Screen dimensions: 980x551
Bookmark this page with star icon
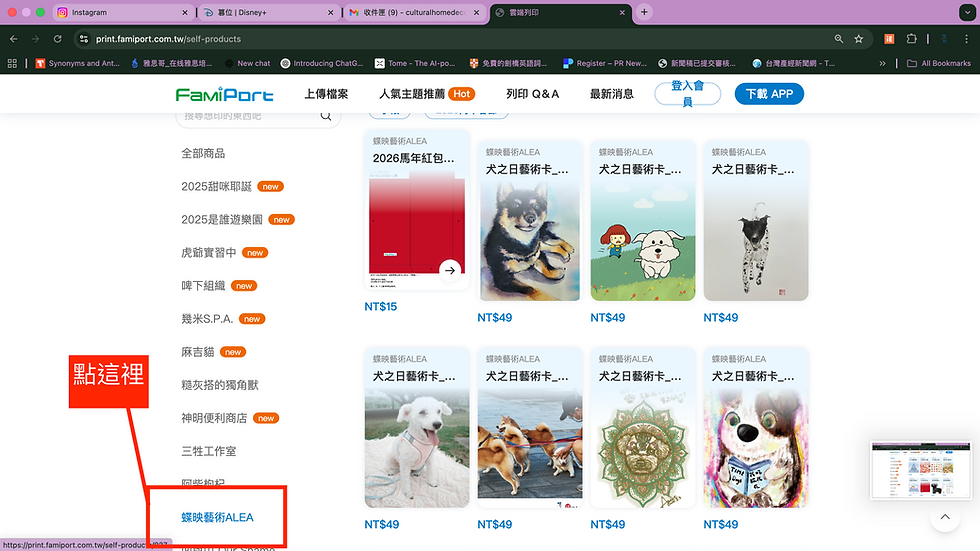click(x=859, y=39)
